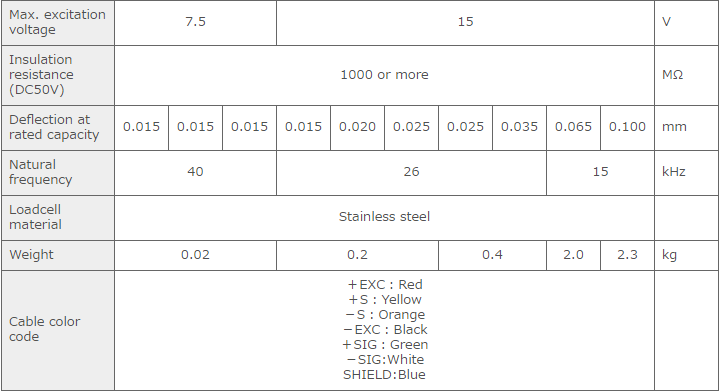Image resolution: width=719 pixels, height=391 pixels.
Task: Select the kg unit cell
Action: pyautogui.click(x=686, y=255)
